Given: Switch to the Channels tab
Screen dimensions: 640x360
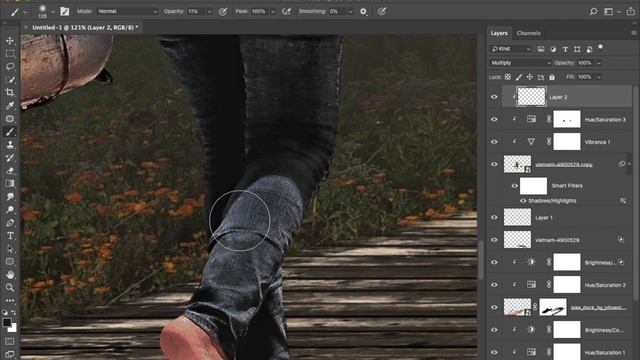Looking at the screenshot, I should pos(529,33).
